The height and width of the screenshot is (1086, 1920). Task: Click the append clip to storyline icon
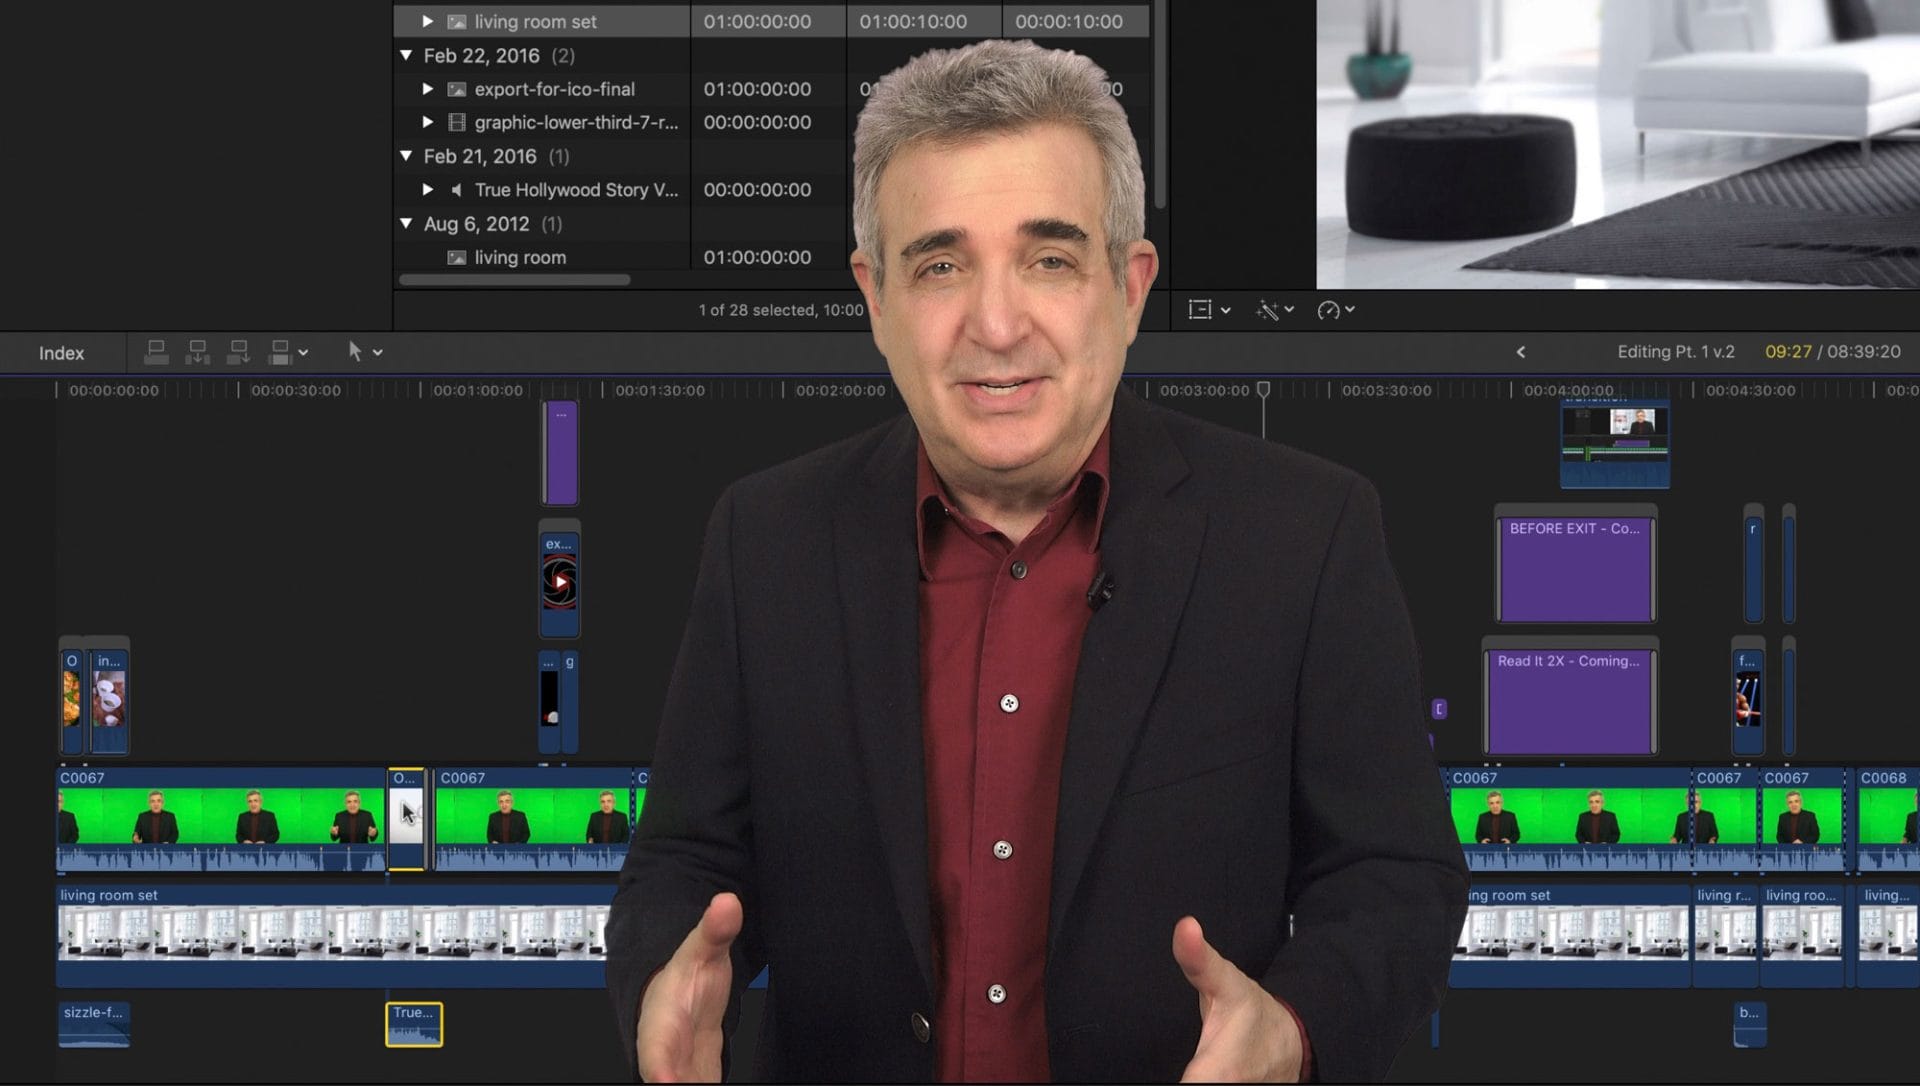pyautogui.click(x=238, y=352)
